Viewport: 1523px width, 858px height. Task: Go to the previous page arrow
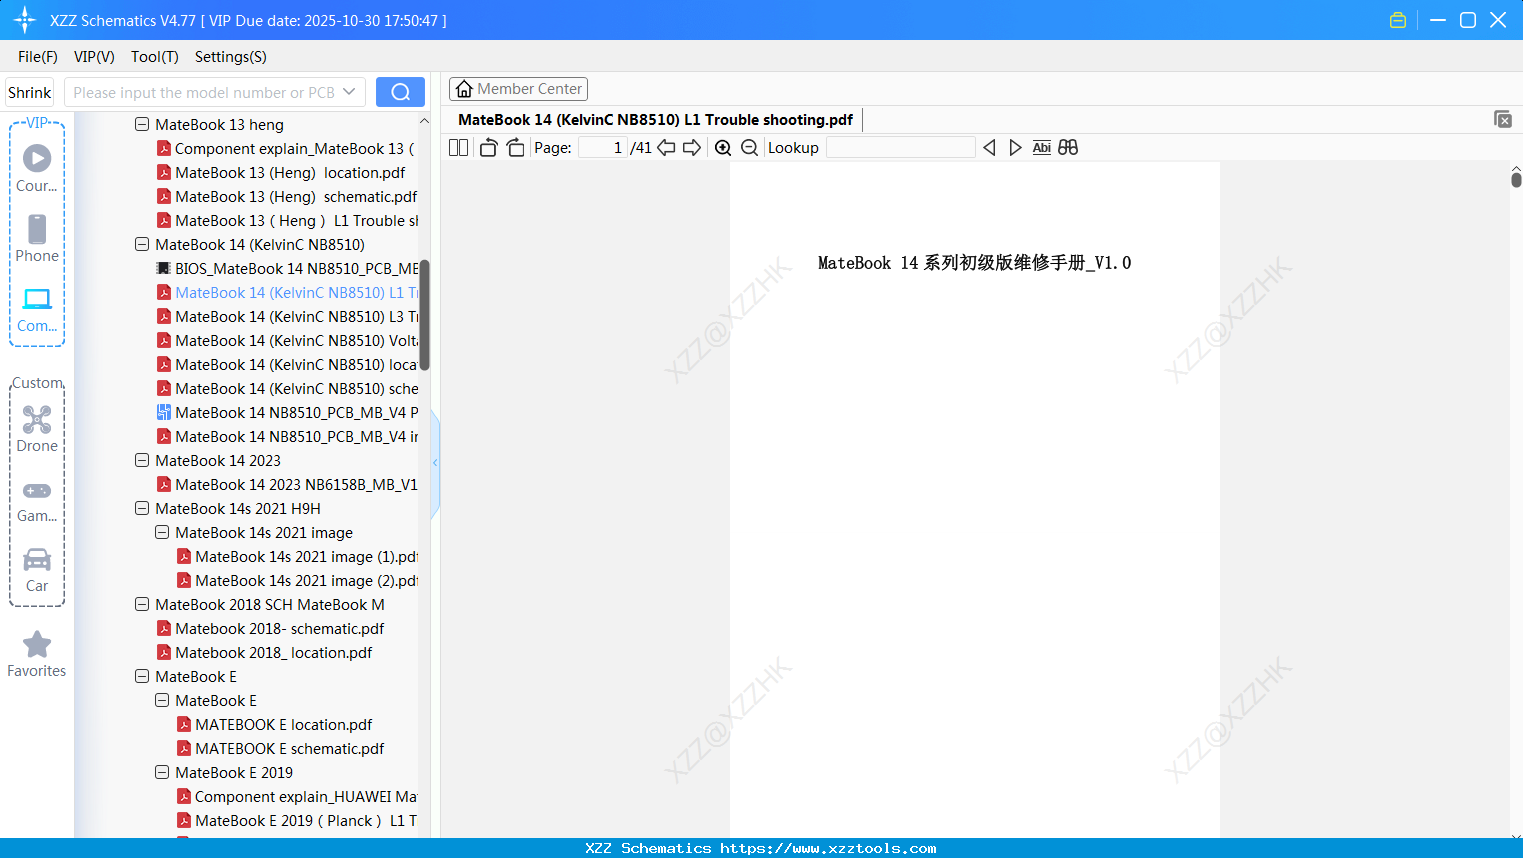(x=666, y=148)
